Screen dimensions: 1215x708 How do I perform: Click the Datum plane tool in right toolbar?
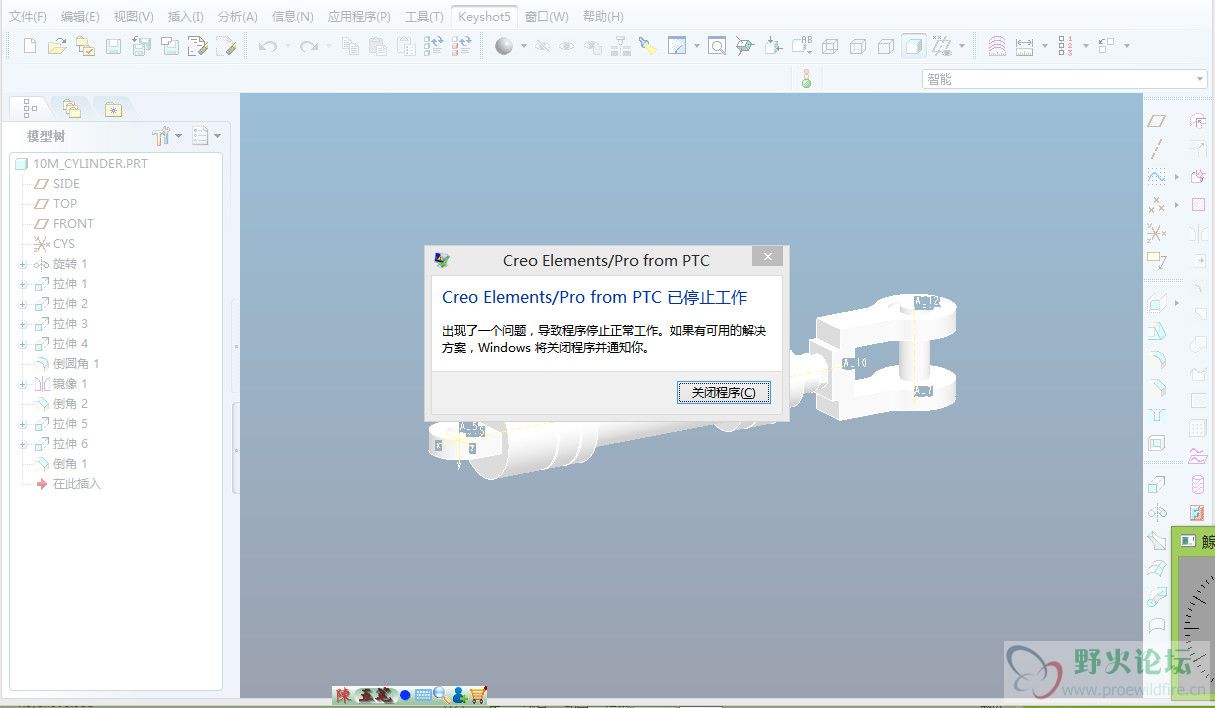pos(1157,121)
